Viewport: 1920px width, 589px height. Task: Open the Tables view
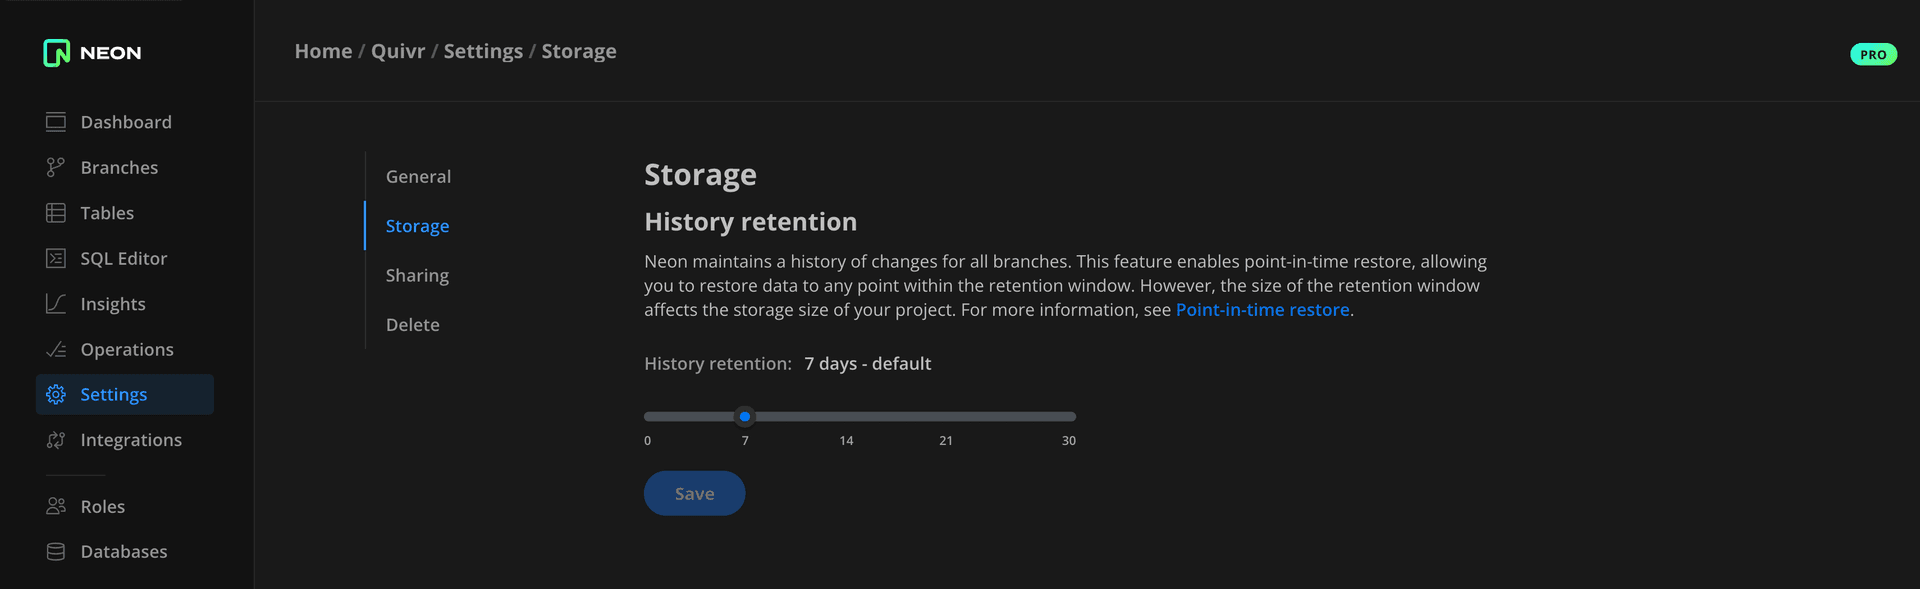(x=107, y=212)
